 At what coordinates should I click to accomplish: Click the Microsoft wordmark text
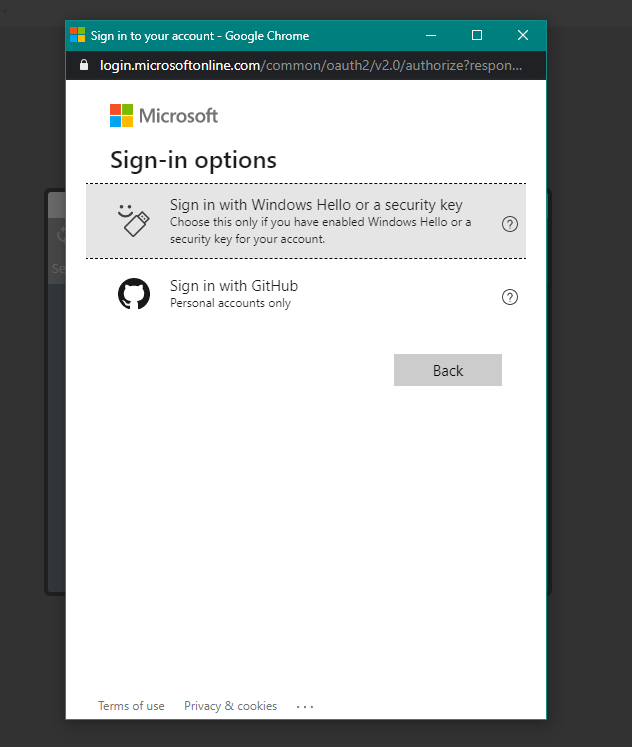(x=179, y=116)
